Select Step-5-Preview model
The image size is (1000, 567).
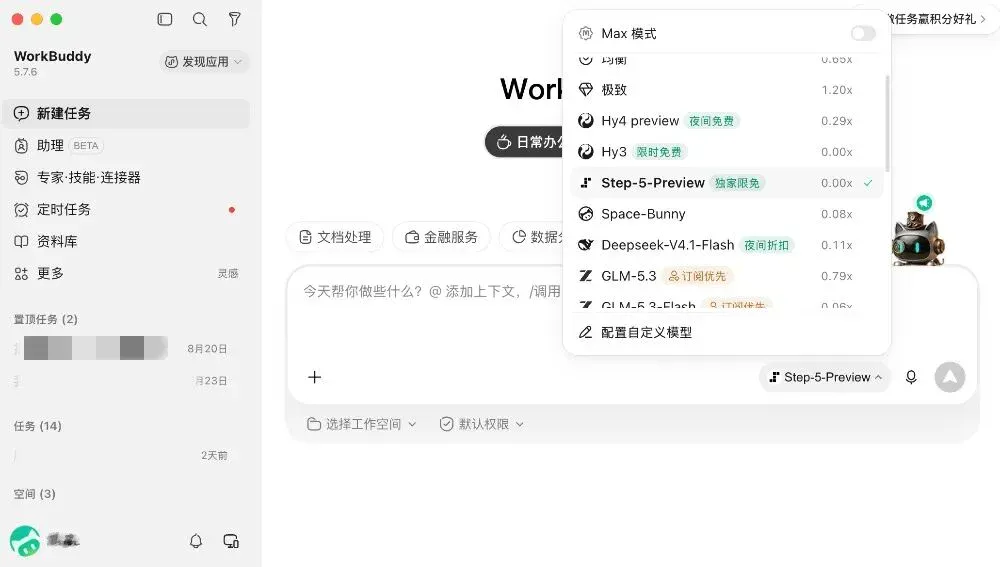pyautogui.click(x=726, y=183)
